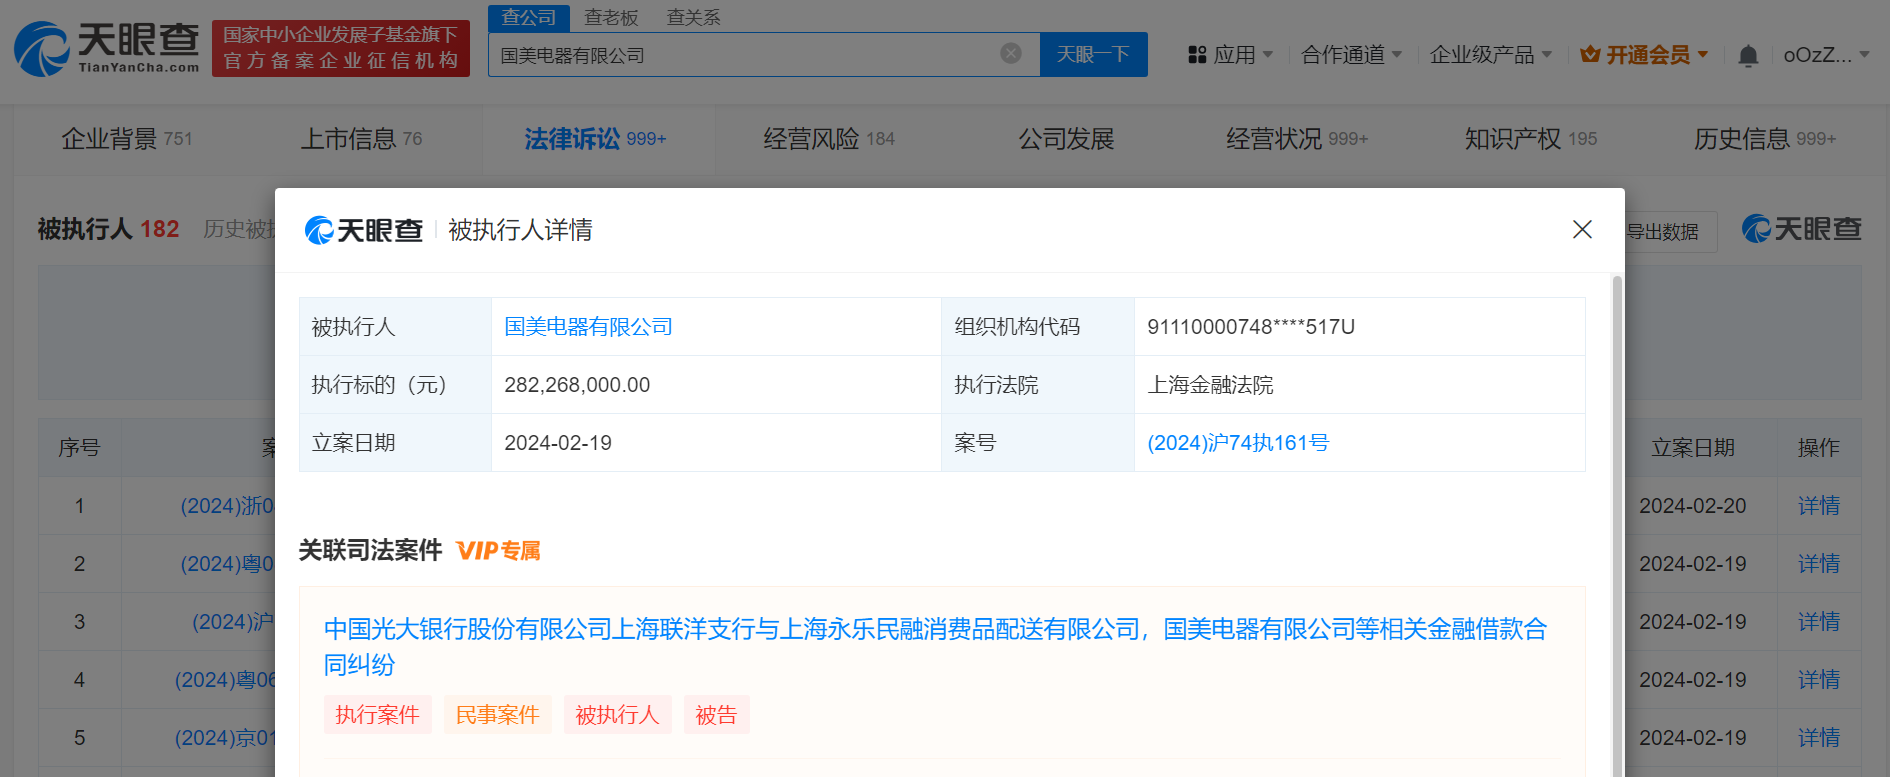
Task: Click the dialog's vertical scrollbar
Action: point(1617,500)
